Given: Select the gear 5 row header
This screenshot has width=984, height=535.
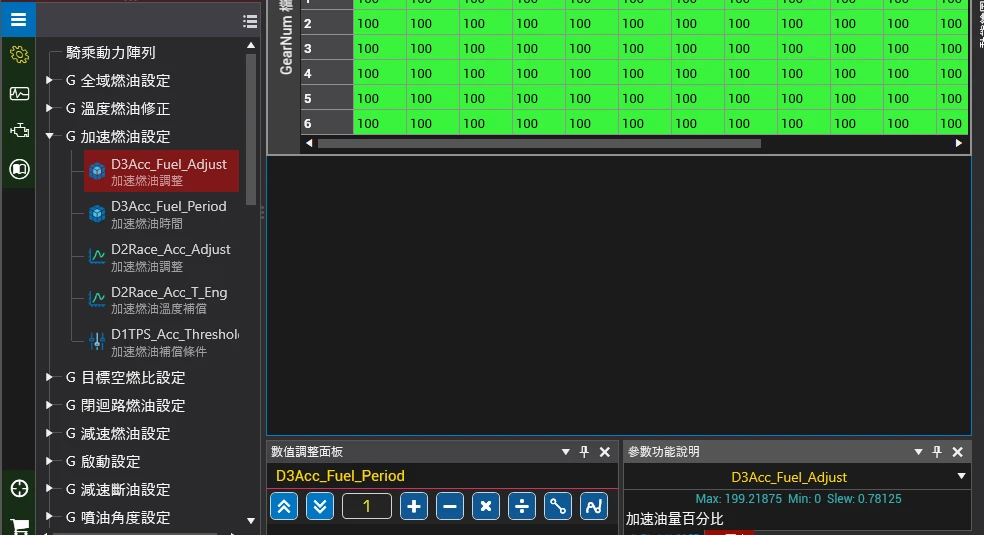Looking at the screenshot, I should [x=327, y=98].
